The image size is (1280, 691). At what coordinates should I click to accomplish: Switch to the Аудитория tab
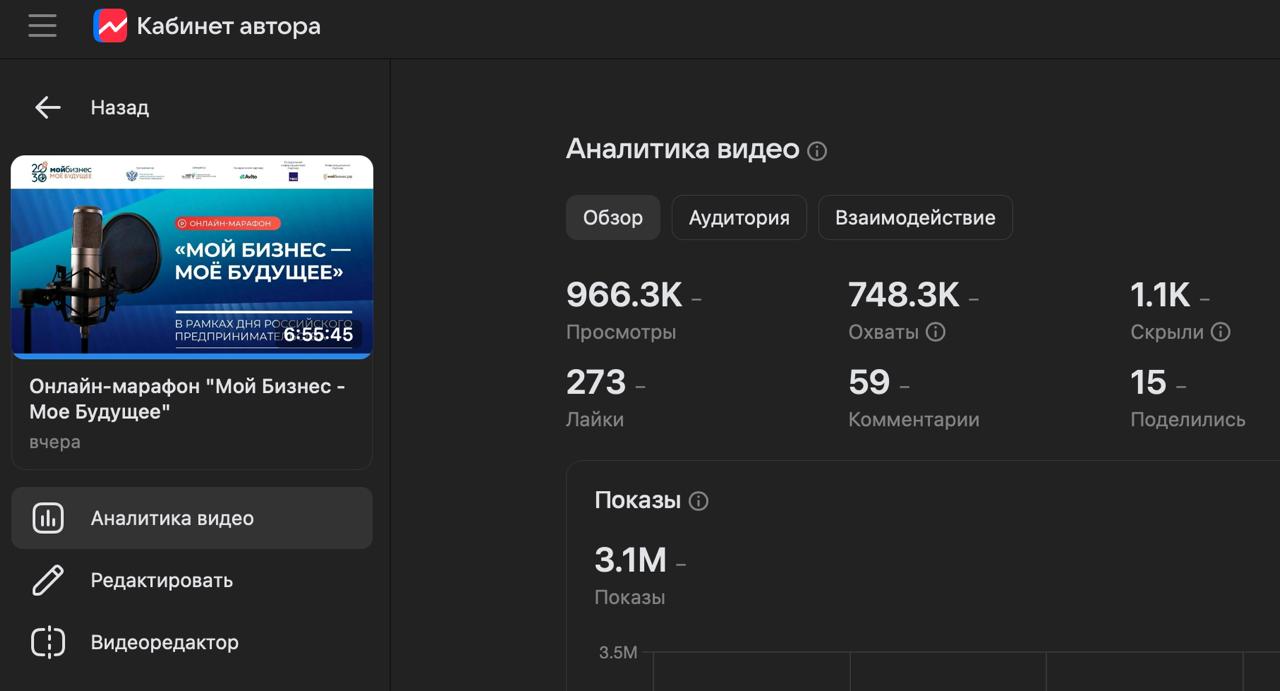pos(739,217)
